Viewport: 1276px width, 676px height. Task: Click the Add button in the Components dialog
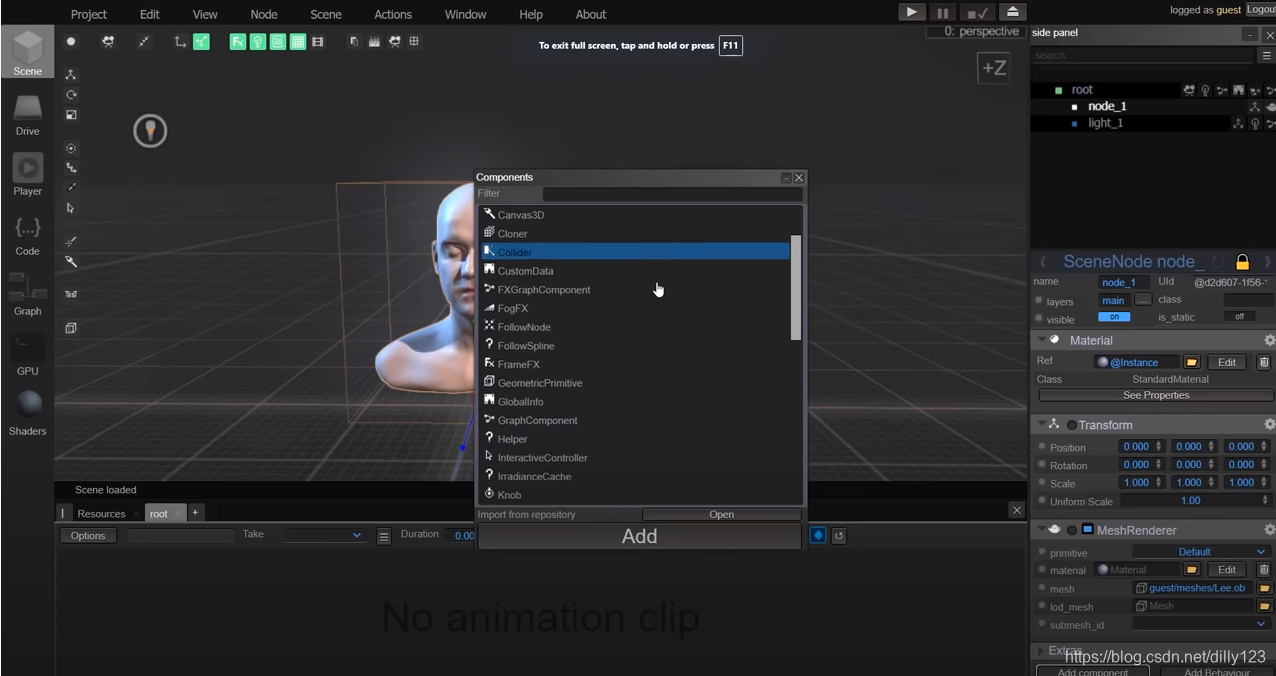pos(639,536)
